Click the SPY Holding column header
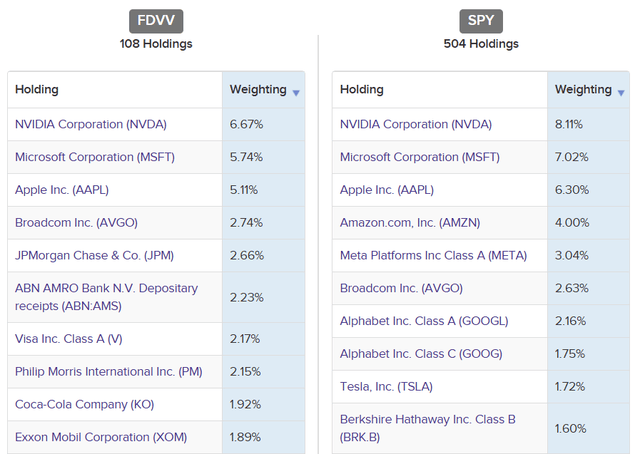 coord(362,90)
